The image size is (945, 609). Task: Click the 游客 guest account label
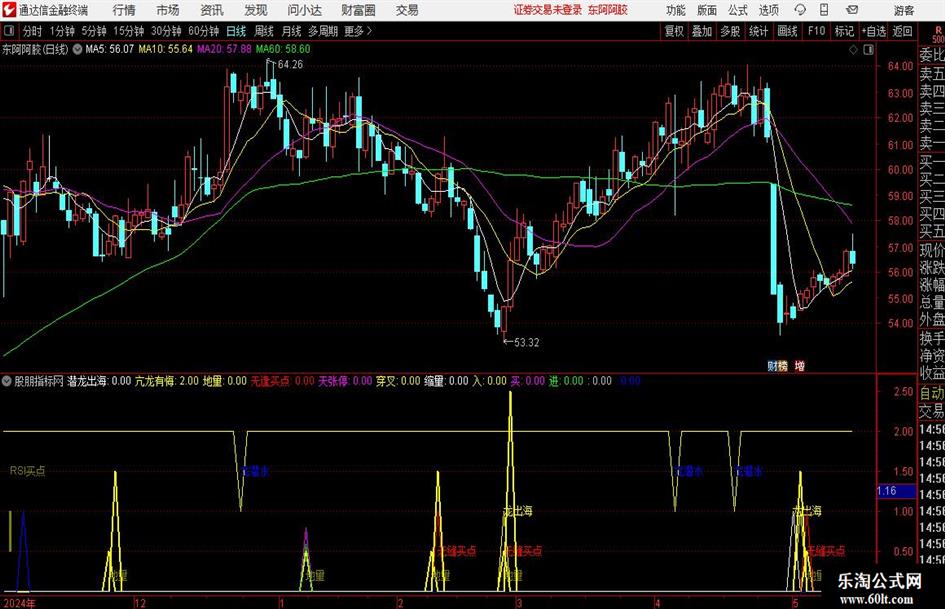pyautogui.click(x=904, y=10)
